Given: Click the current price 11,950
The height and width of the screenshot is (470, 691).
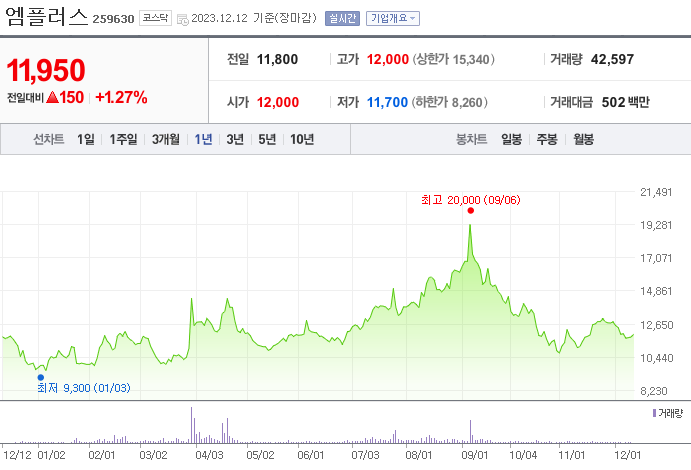Looking at the screenshot, I should (x=46, y=70).
